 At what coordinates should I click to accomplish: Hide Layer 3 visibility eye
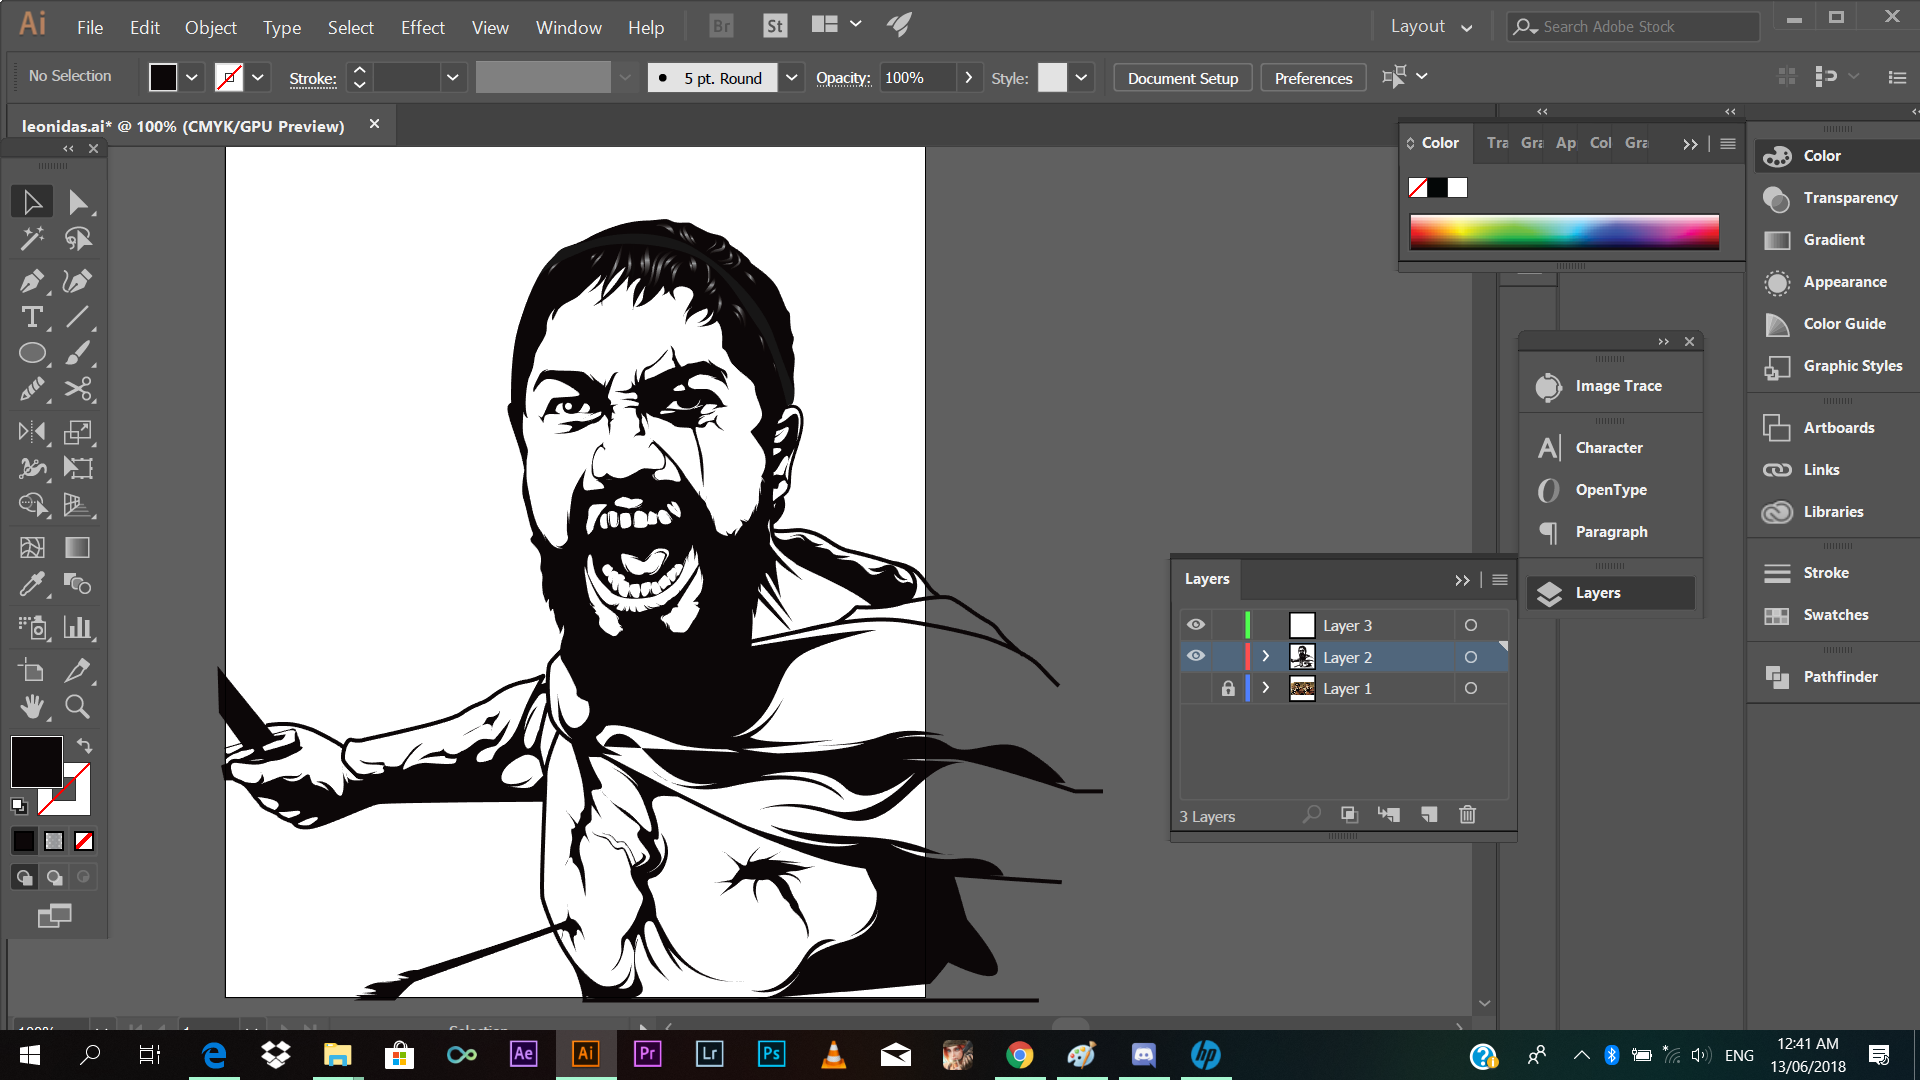point(1196,625)
